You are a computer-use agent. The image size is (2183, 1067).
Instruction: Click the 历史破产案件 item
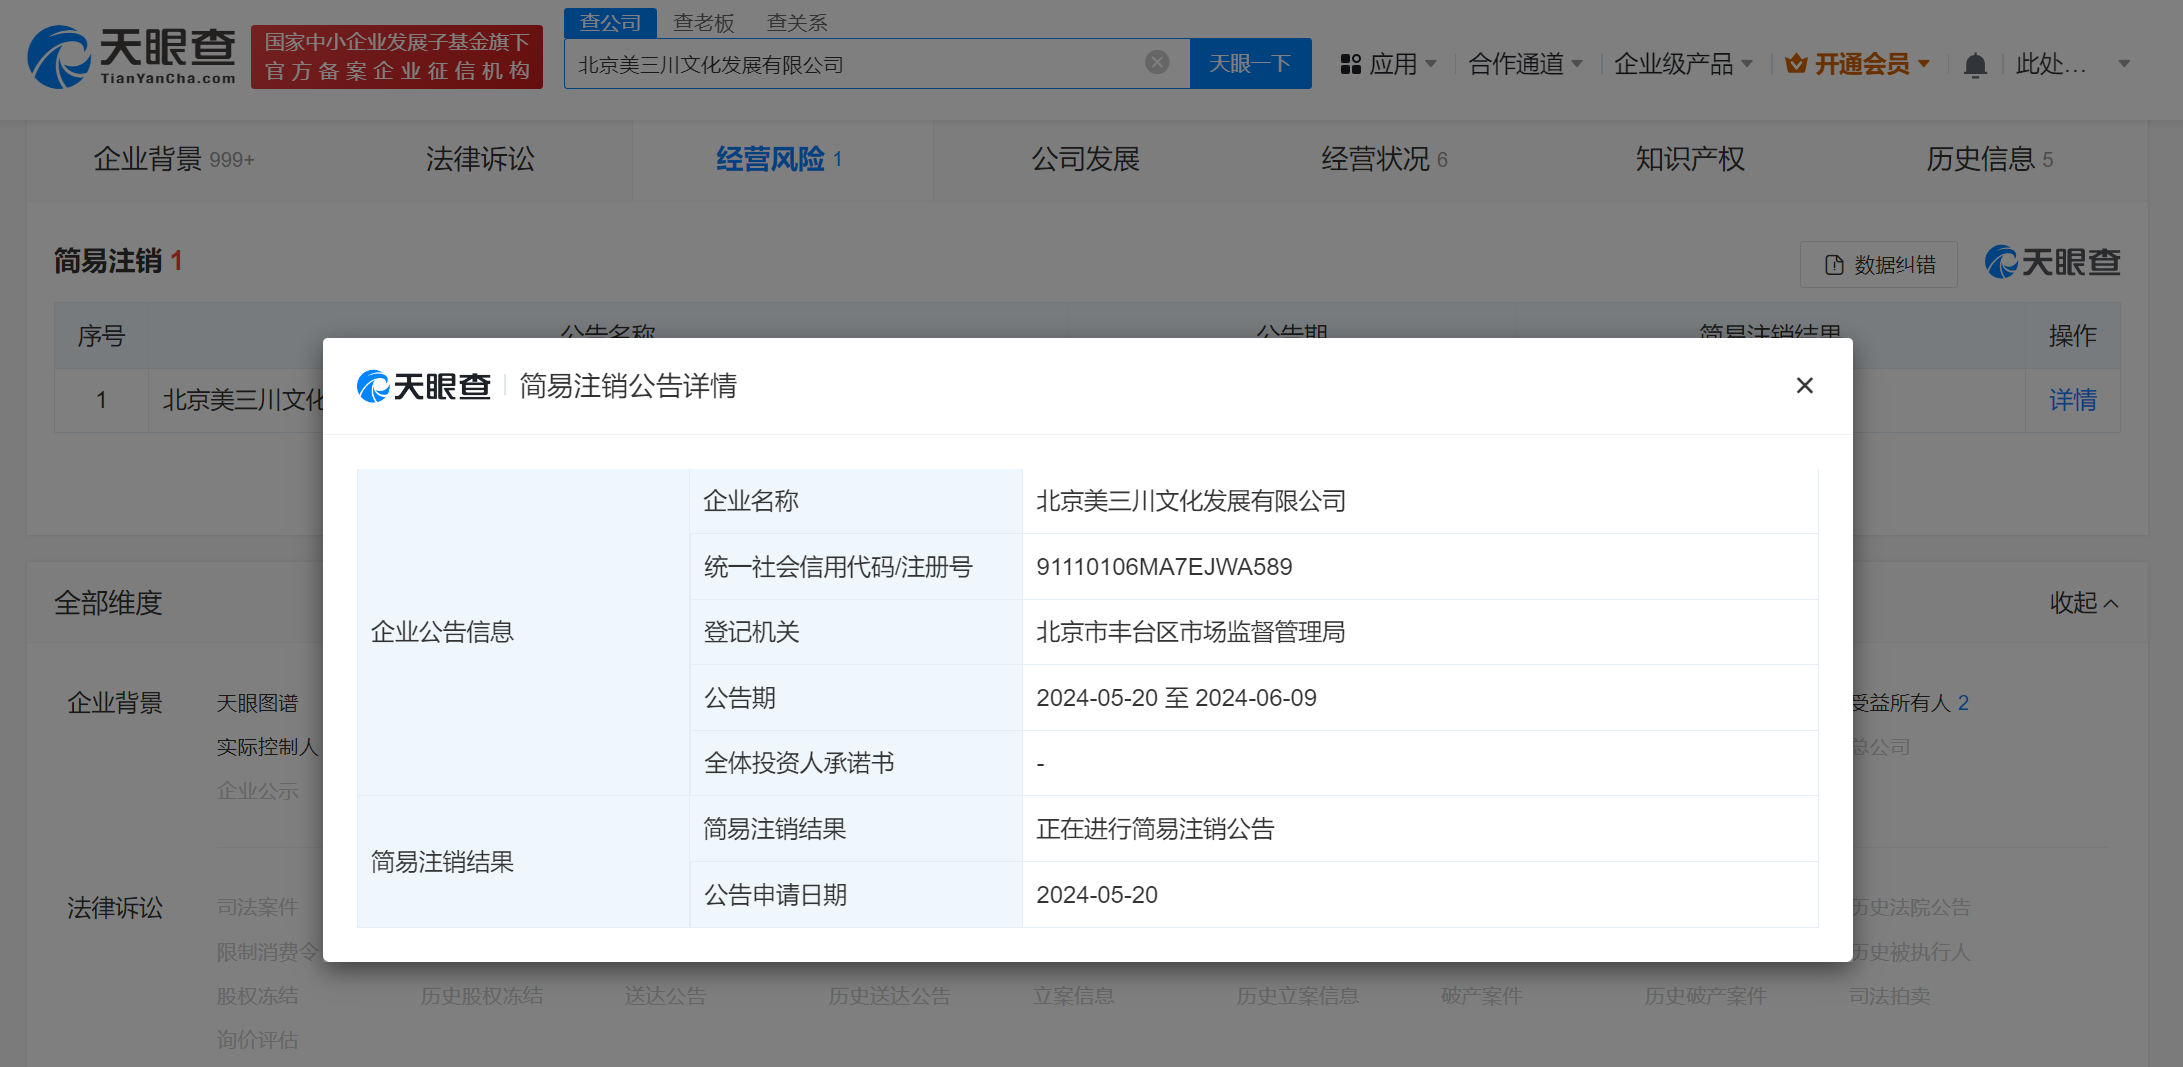tap(1705, 996)
